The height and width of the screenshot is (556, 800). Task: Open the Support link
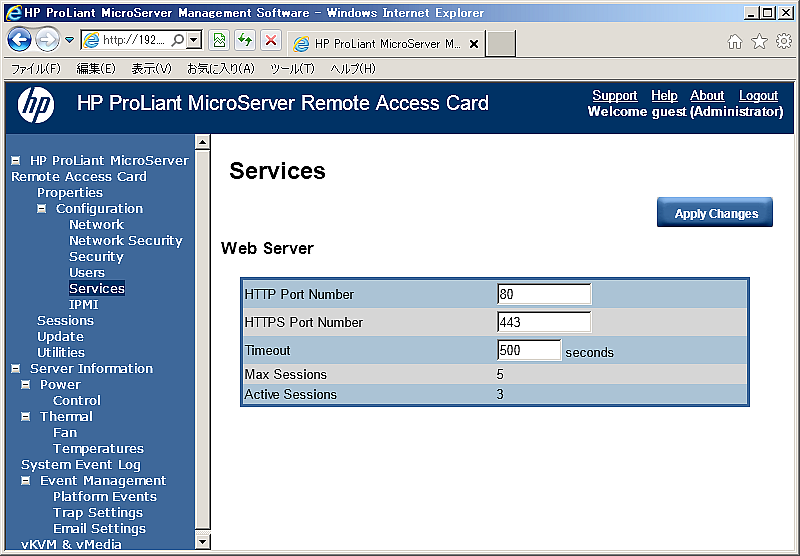tap(614, 95)
